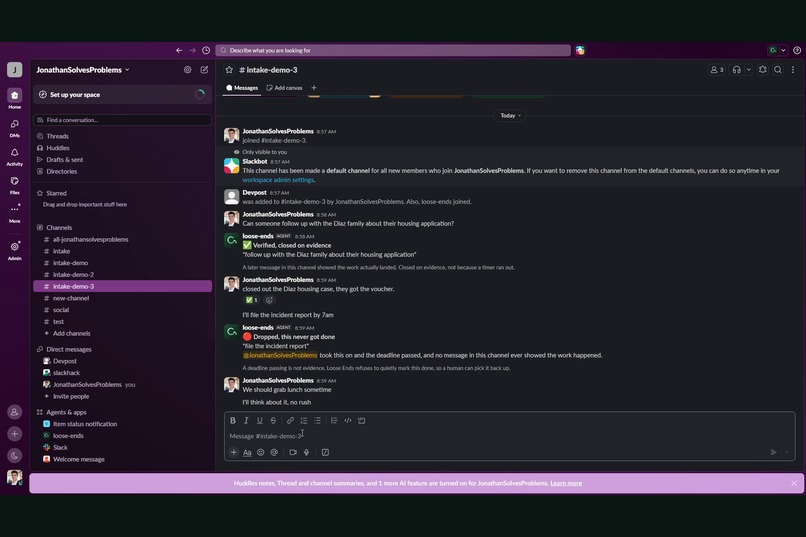The height and width of the screenshot is (537, 806).
Task: Open the workspace admin settings link
Action: [x=278, y=180]
